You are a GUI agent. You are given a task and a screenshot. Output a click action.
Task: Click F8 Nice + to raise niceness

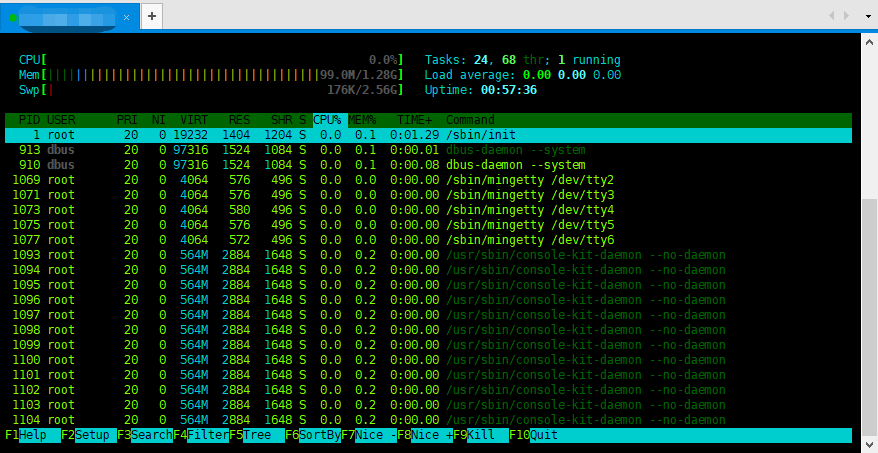pyautogui.click(x=425, y=435)
